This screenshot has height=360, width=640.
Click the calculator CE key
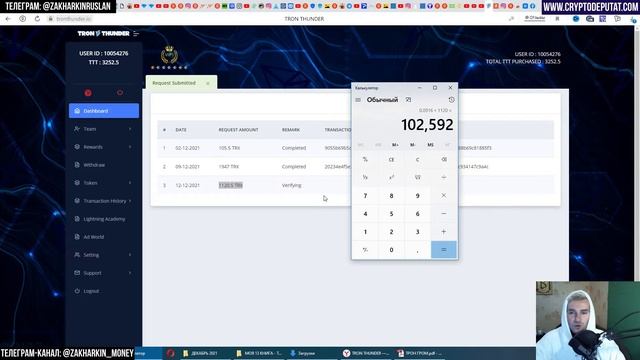391,160
